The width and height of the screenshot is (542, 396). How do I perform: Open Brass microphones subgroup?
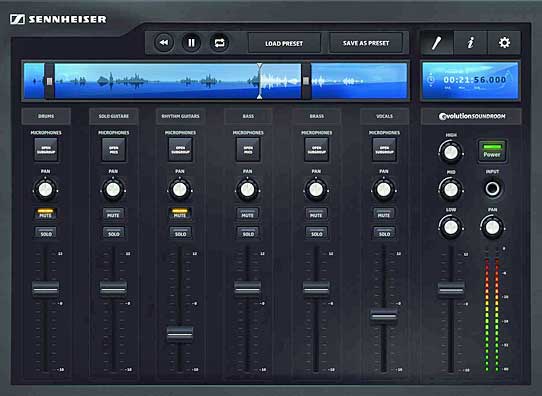coord(316,150)
